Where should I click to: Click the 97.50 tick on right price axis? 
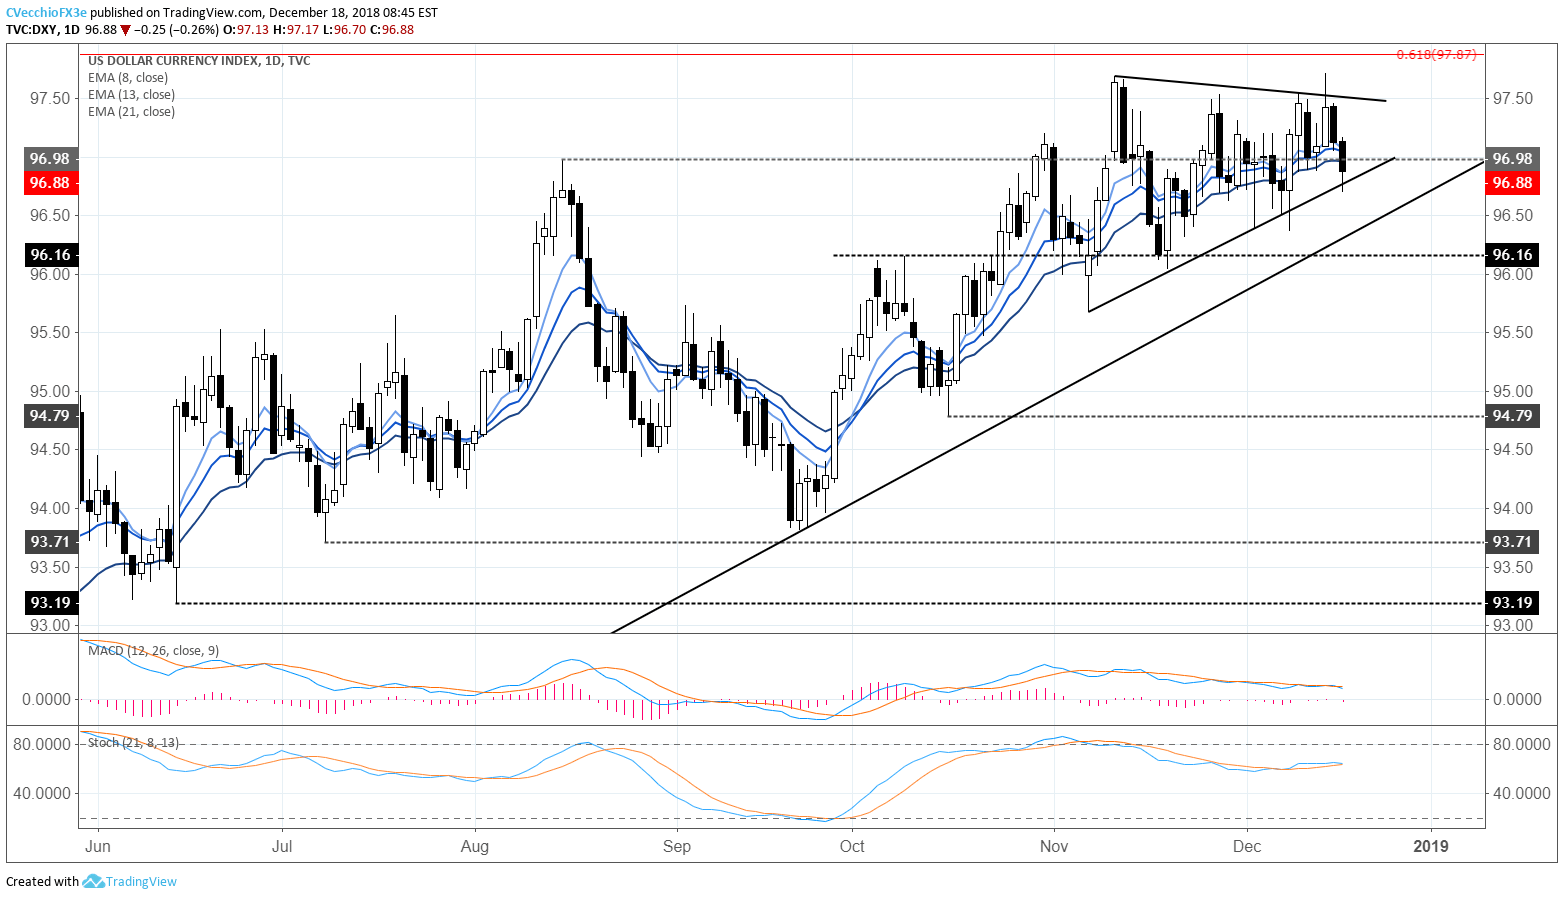tap(1512, 98)
